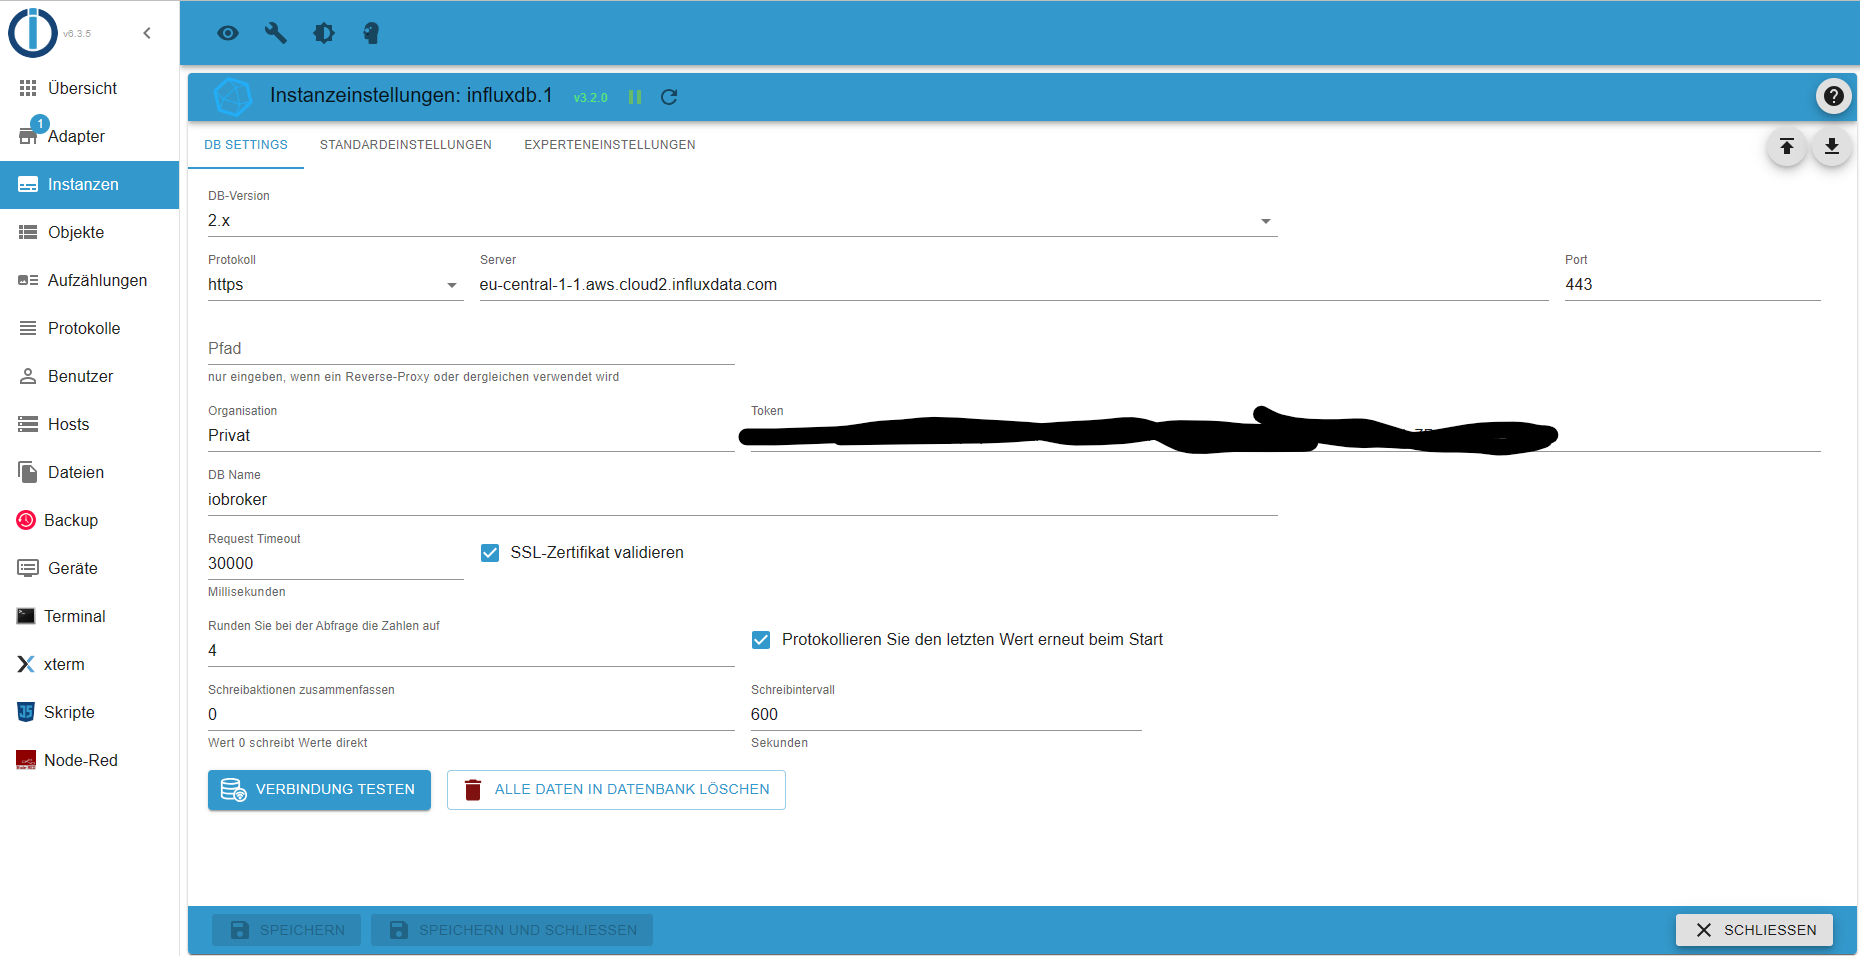Click the Schreibintervall field showing 600
The height and width of the screenshot is (956, 1860).
(946, 715)
